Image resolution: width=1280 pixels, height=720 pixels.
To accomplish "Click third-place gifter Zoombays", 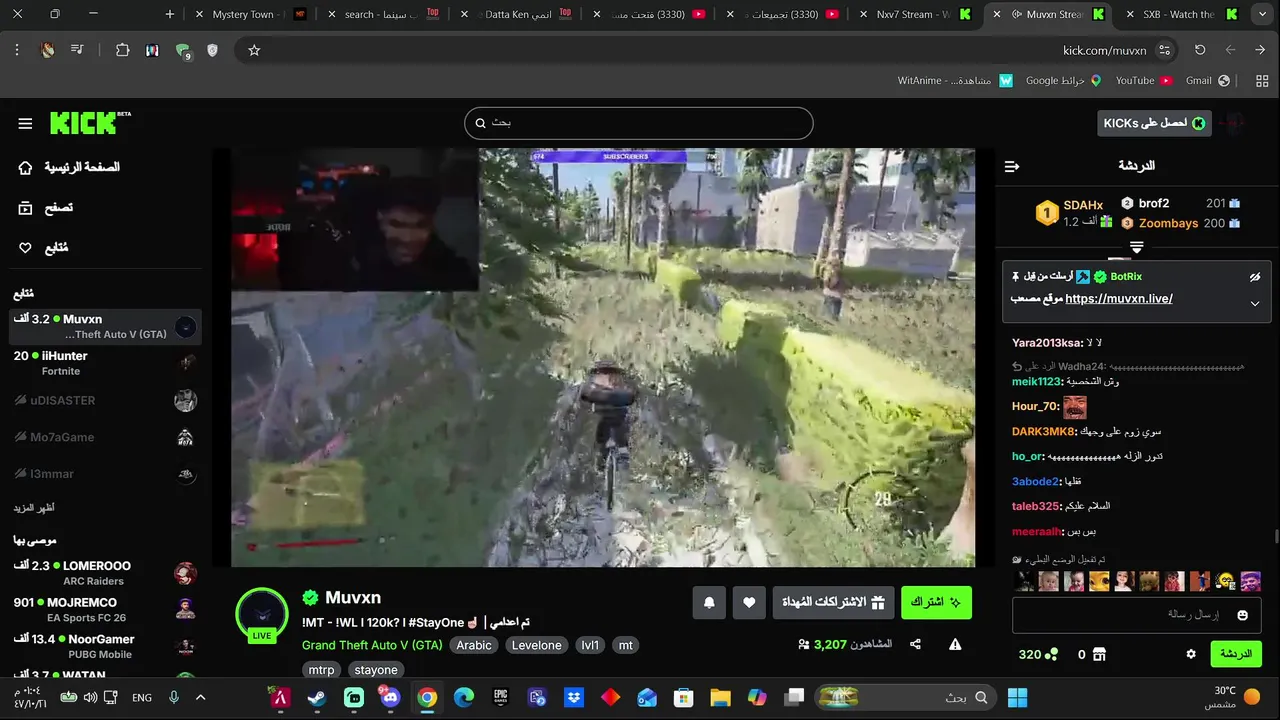I will pyautogui.click(x=1168, y=223).
